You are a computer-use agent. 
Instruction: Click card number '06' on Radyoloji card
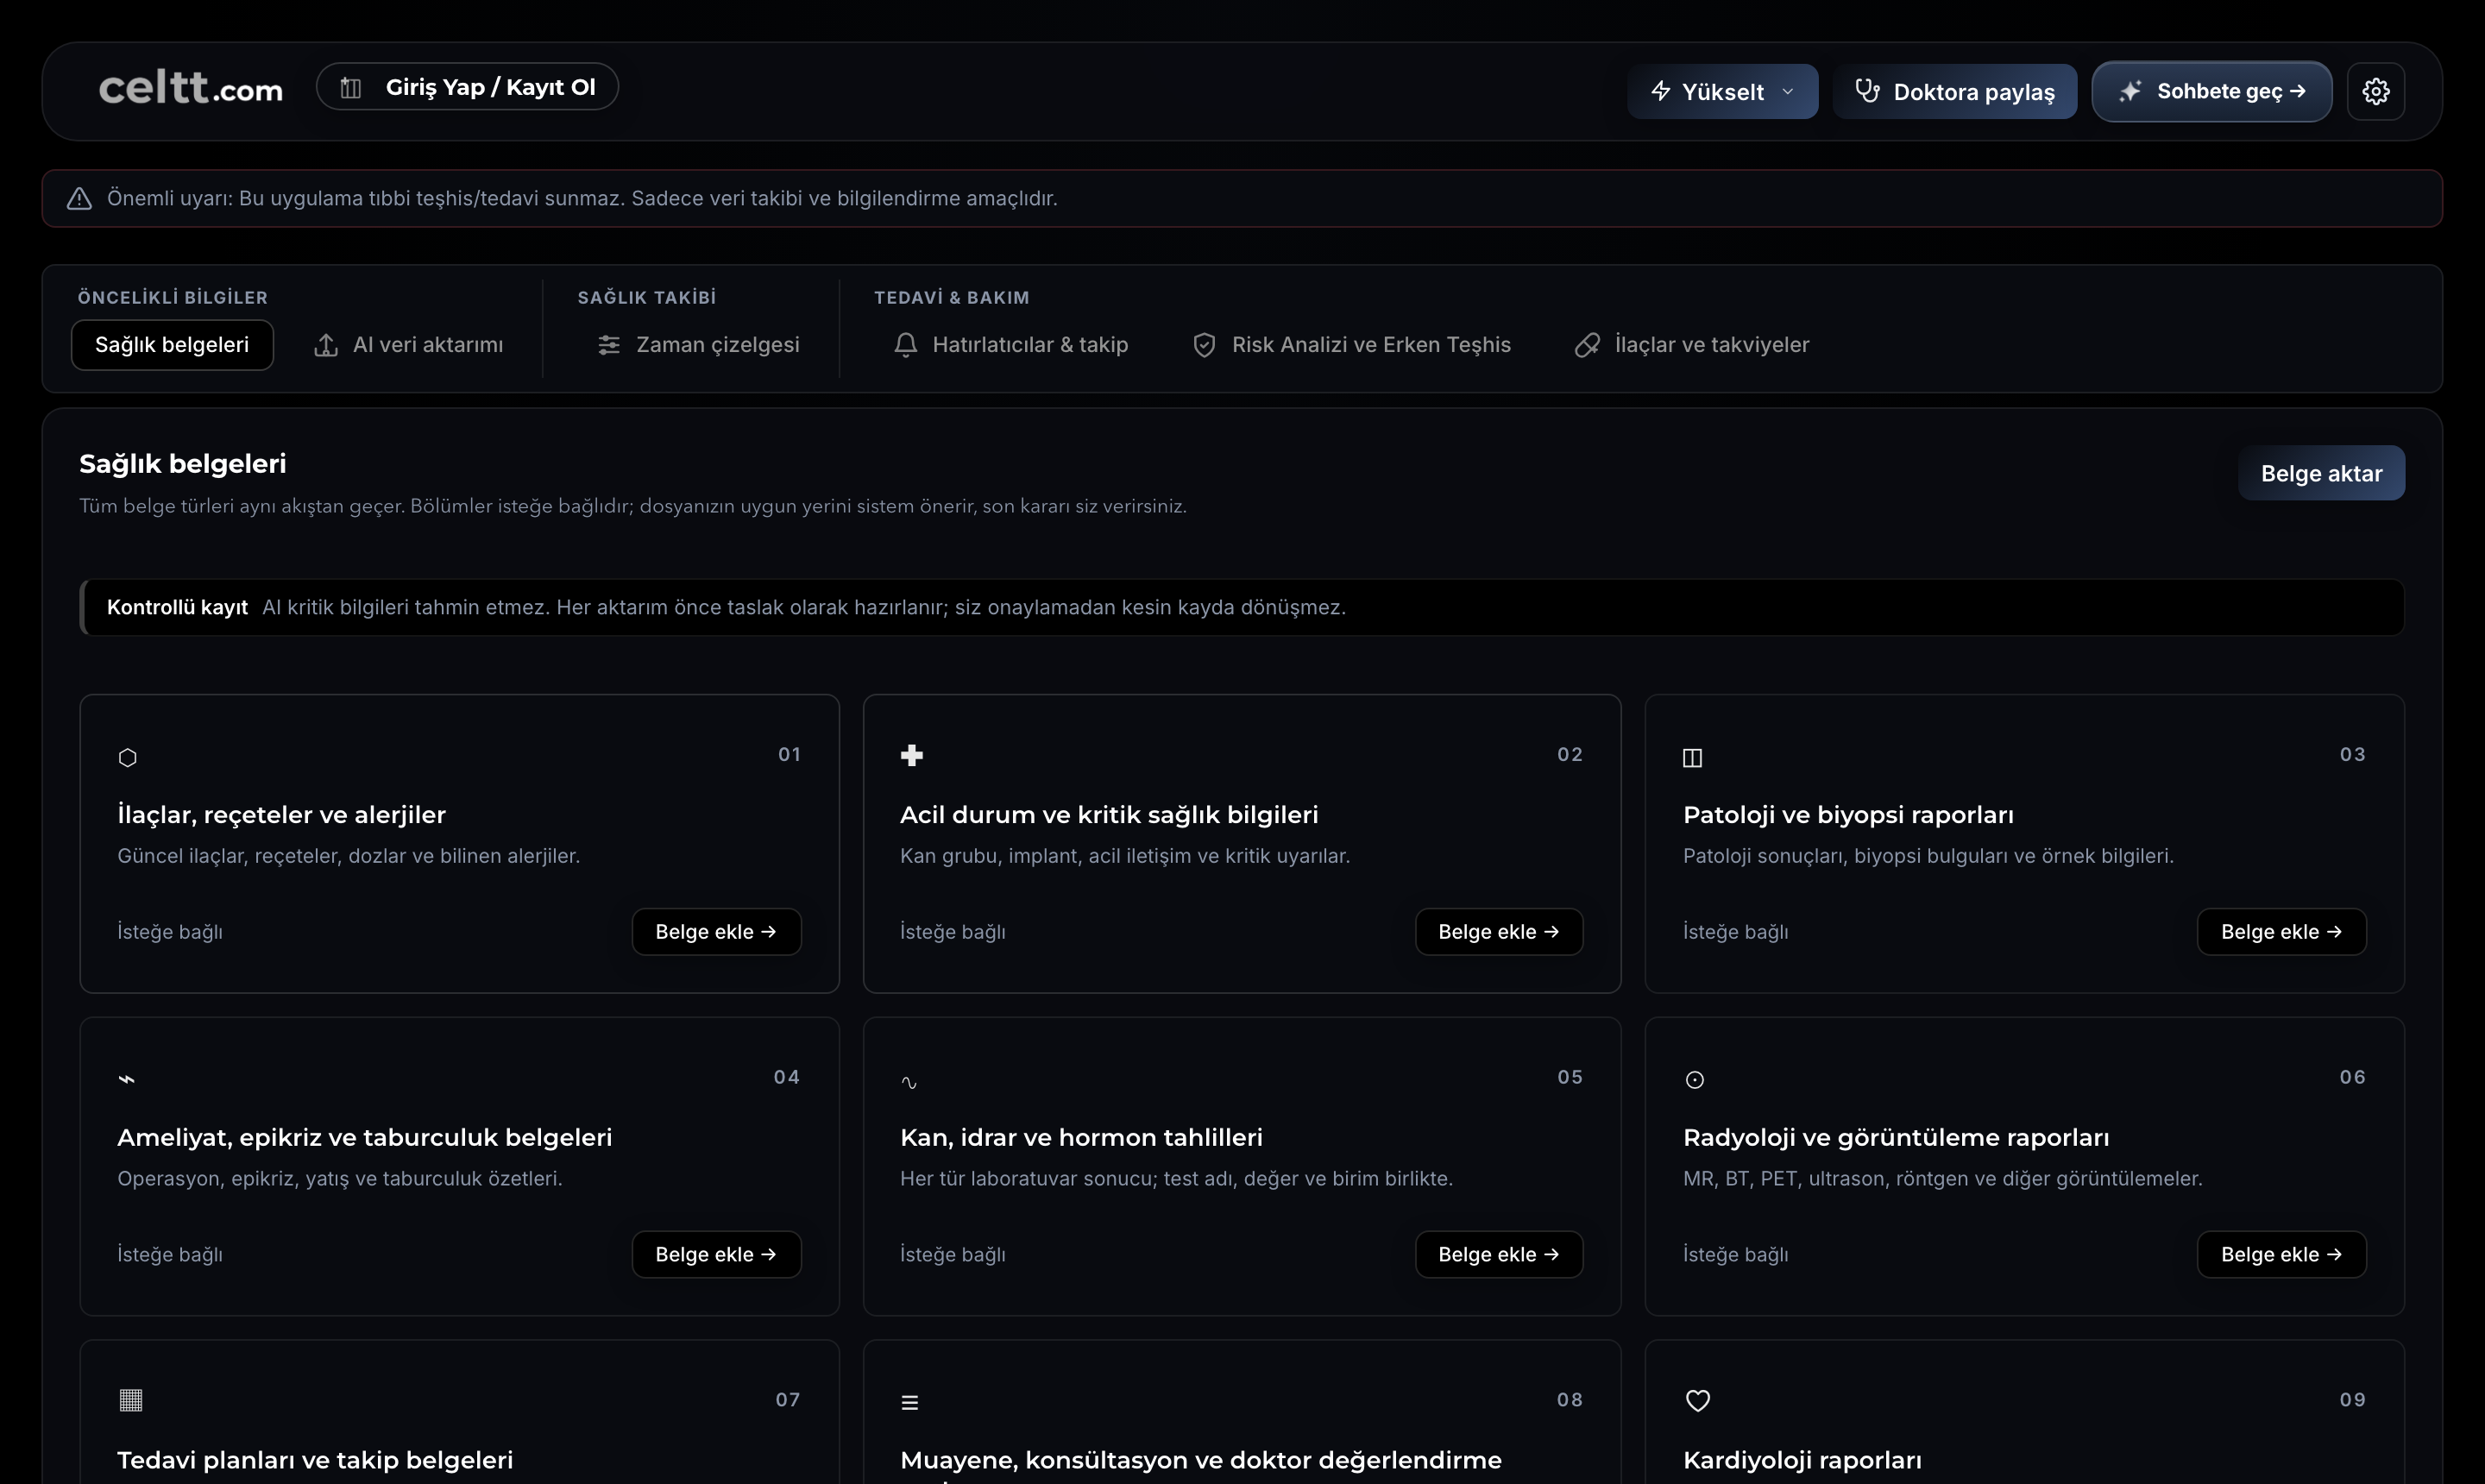[x=2352, y=1077]
